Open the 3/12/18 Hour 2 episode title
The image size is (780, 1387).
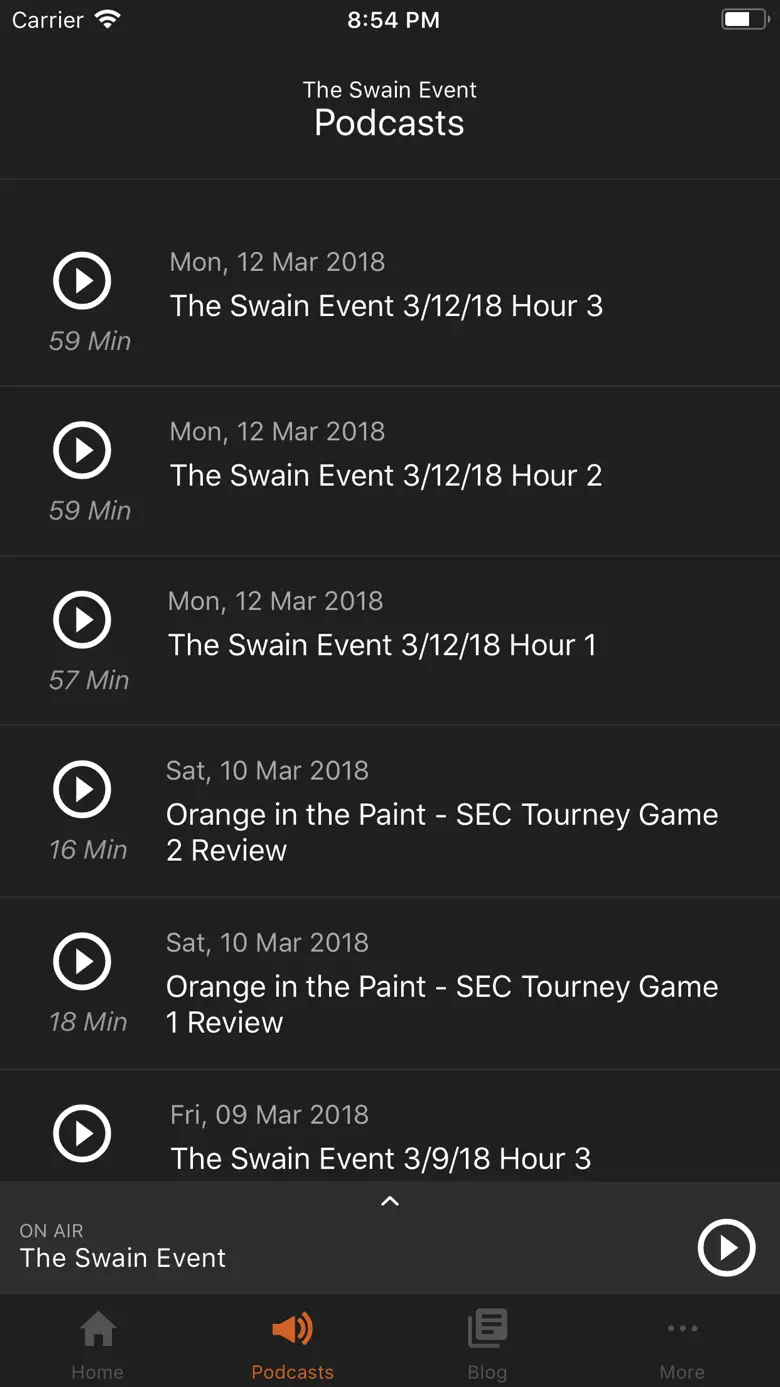[386, 476]
